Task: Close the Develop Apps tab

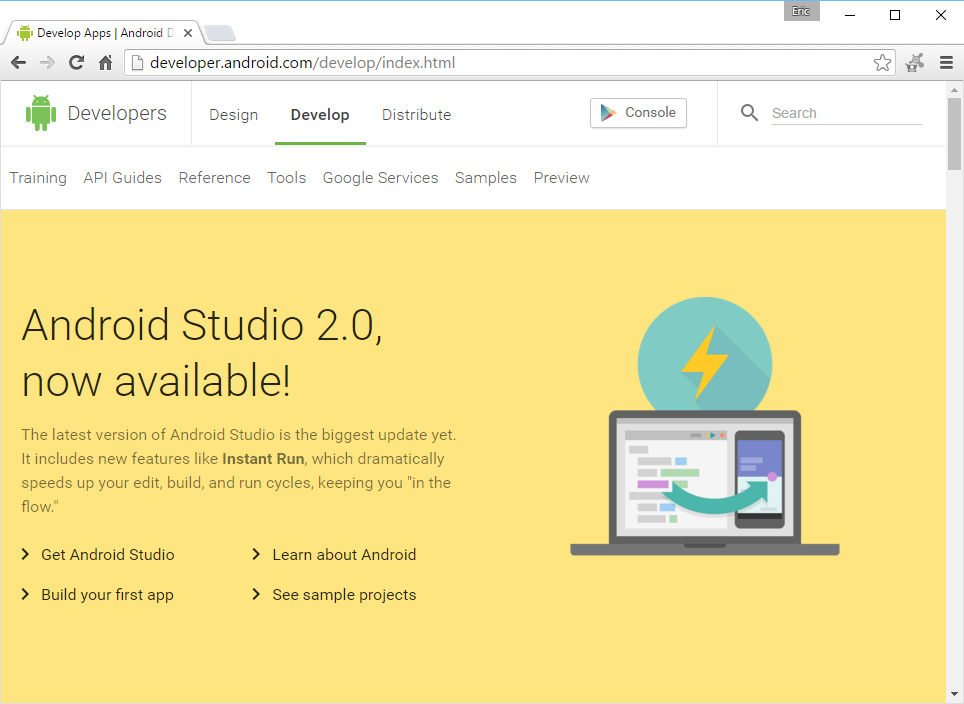Action: [x=188, y=33]
